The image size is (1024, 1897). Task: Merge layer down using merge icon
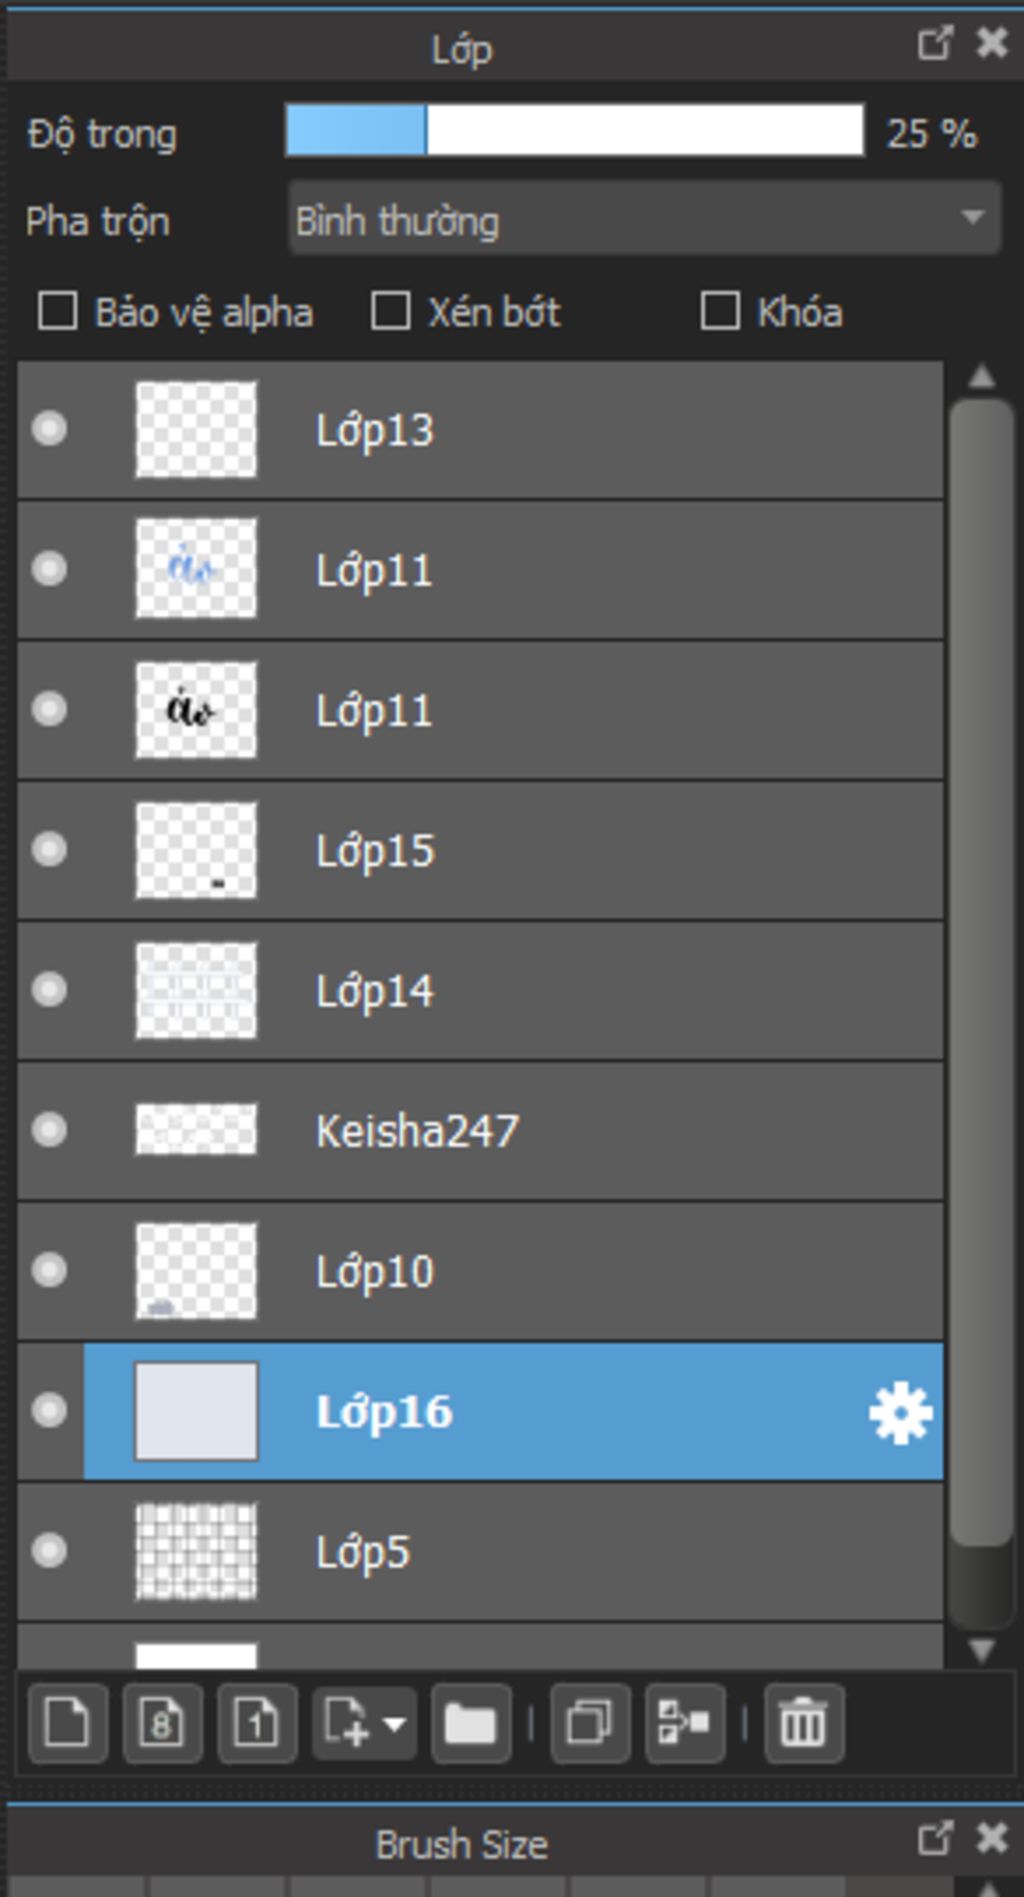click(x=685, y=1723)
